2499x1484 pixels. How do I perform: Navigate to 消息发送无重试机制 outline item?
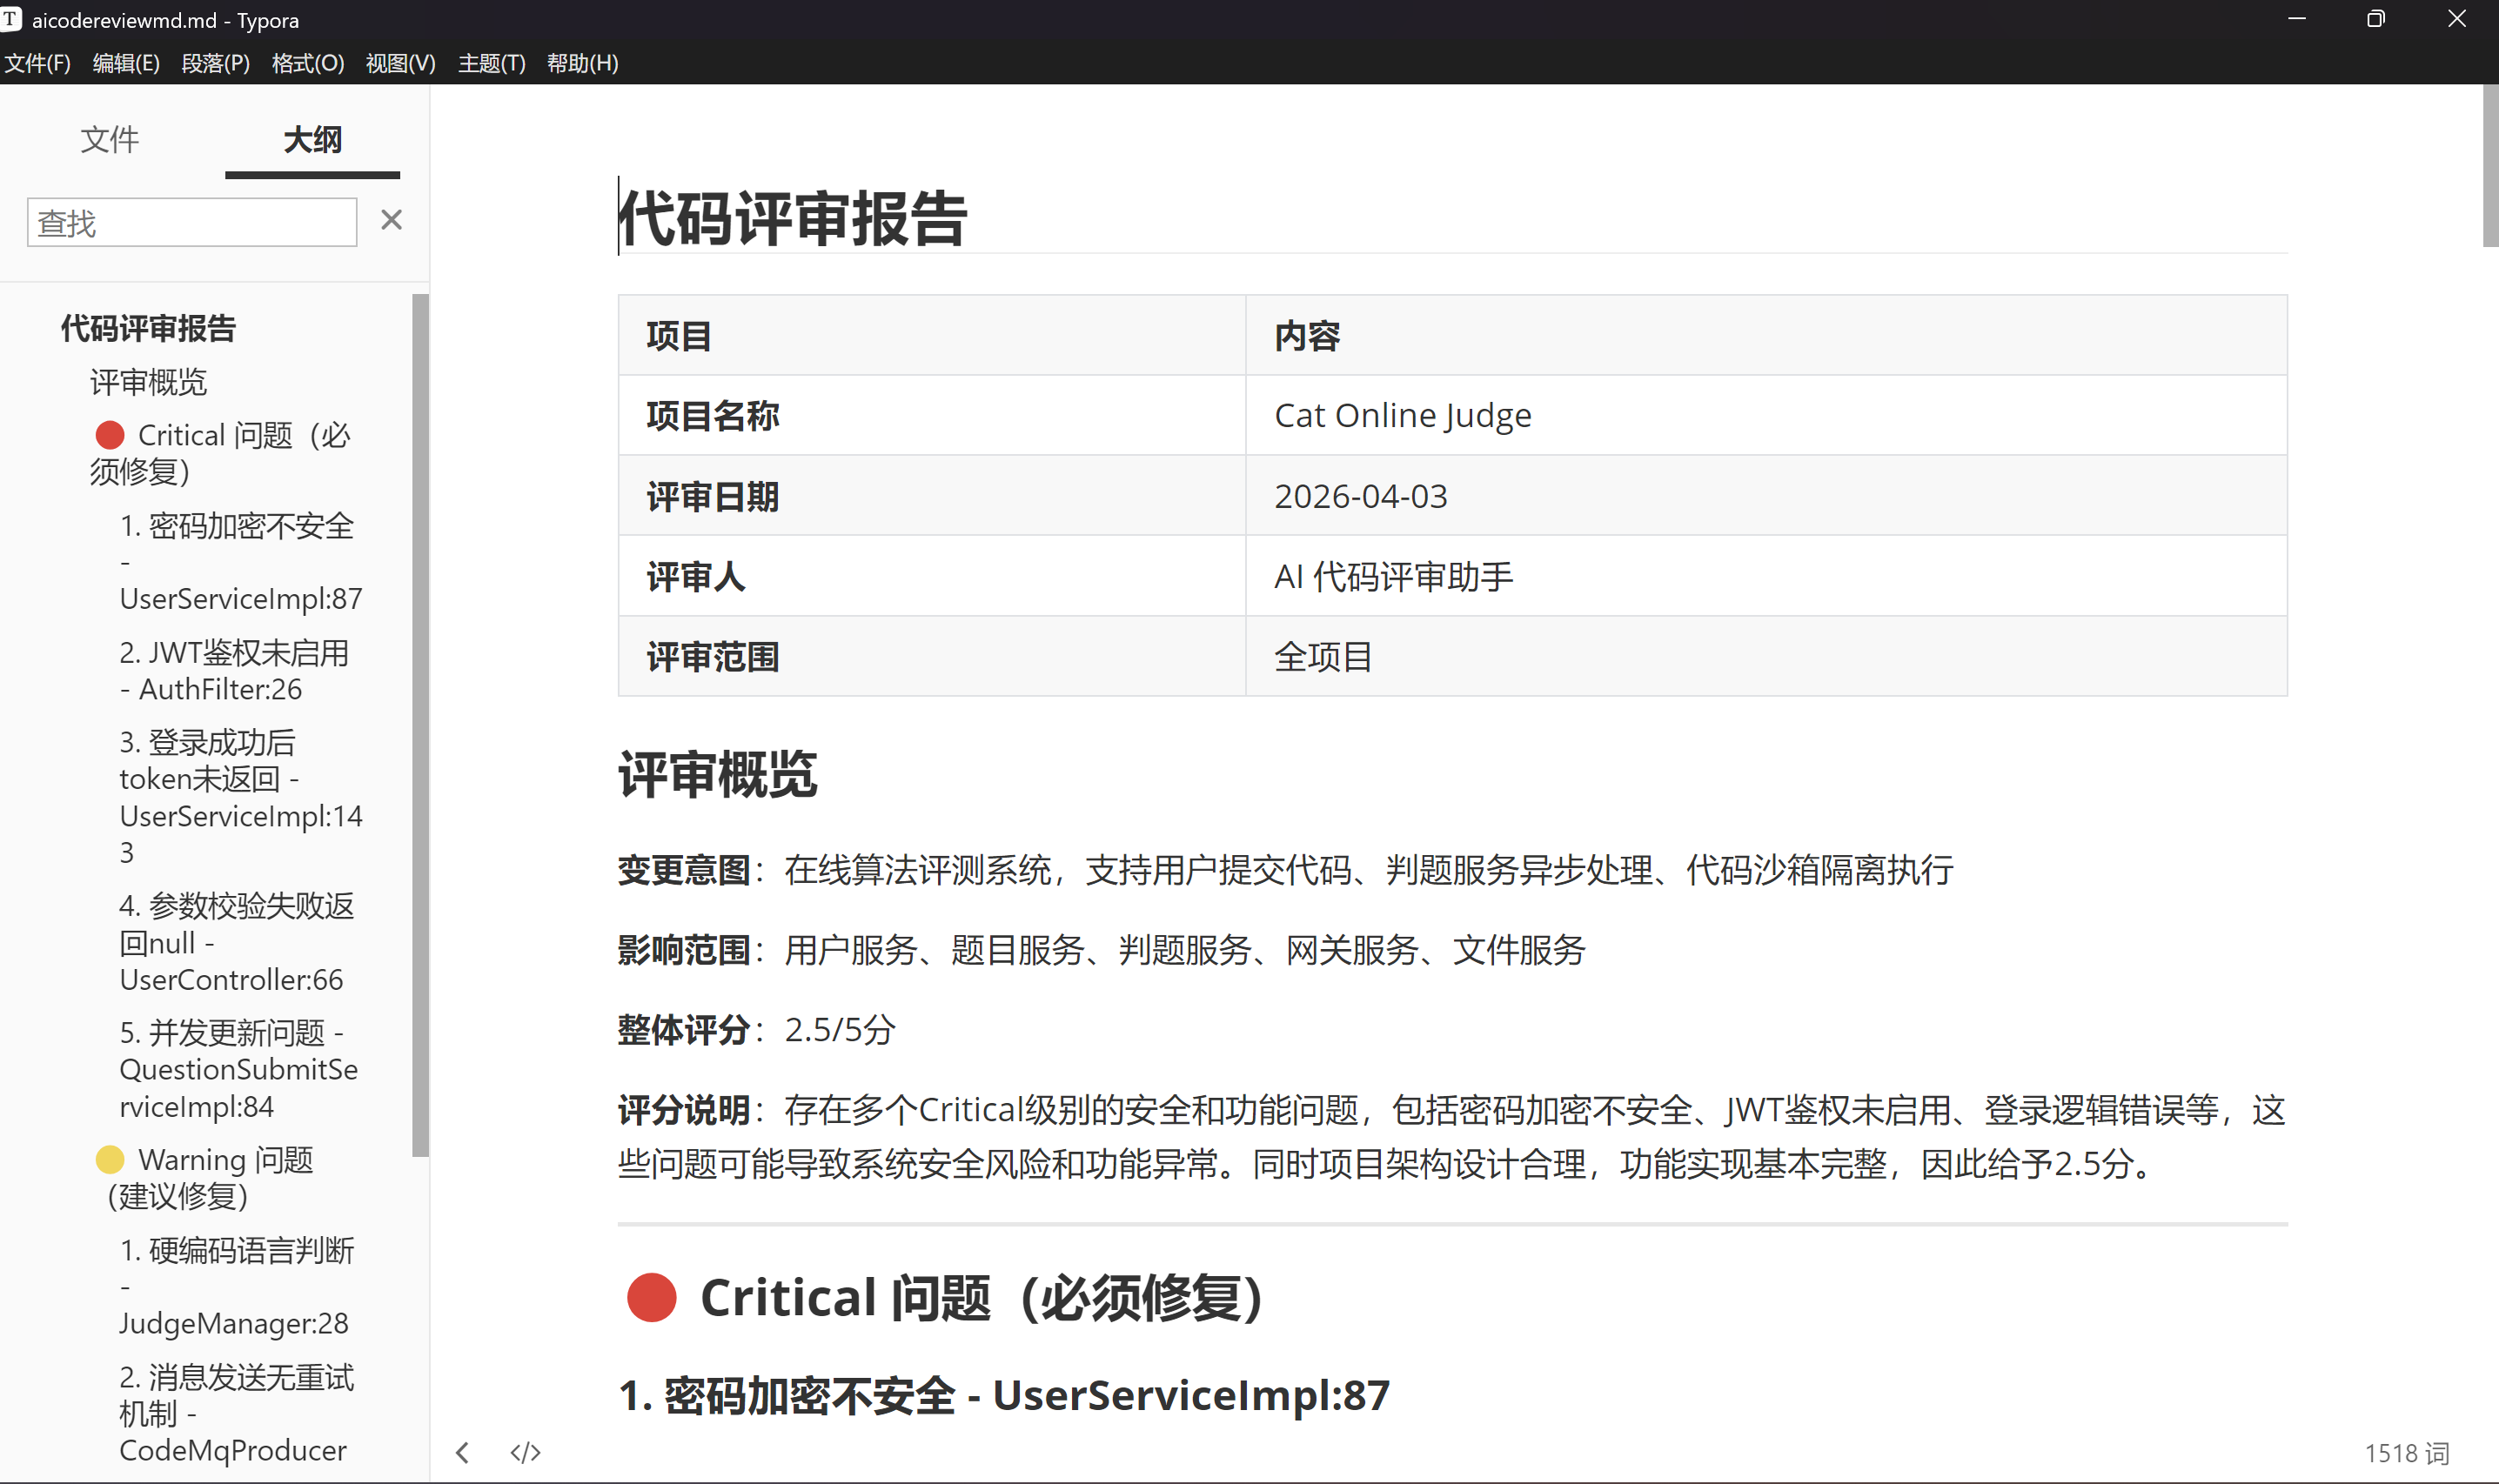236,1413
